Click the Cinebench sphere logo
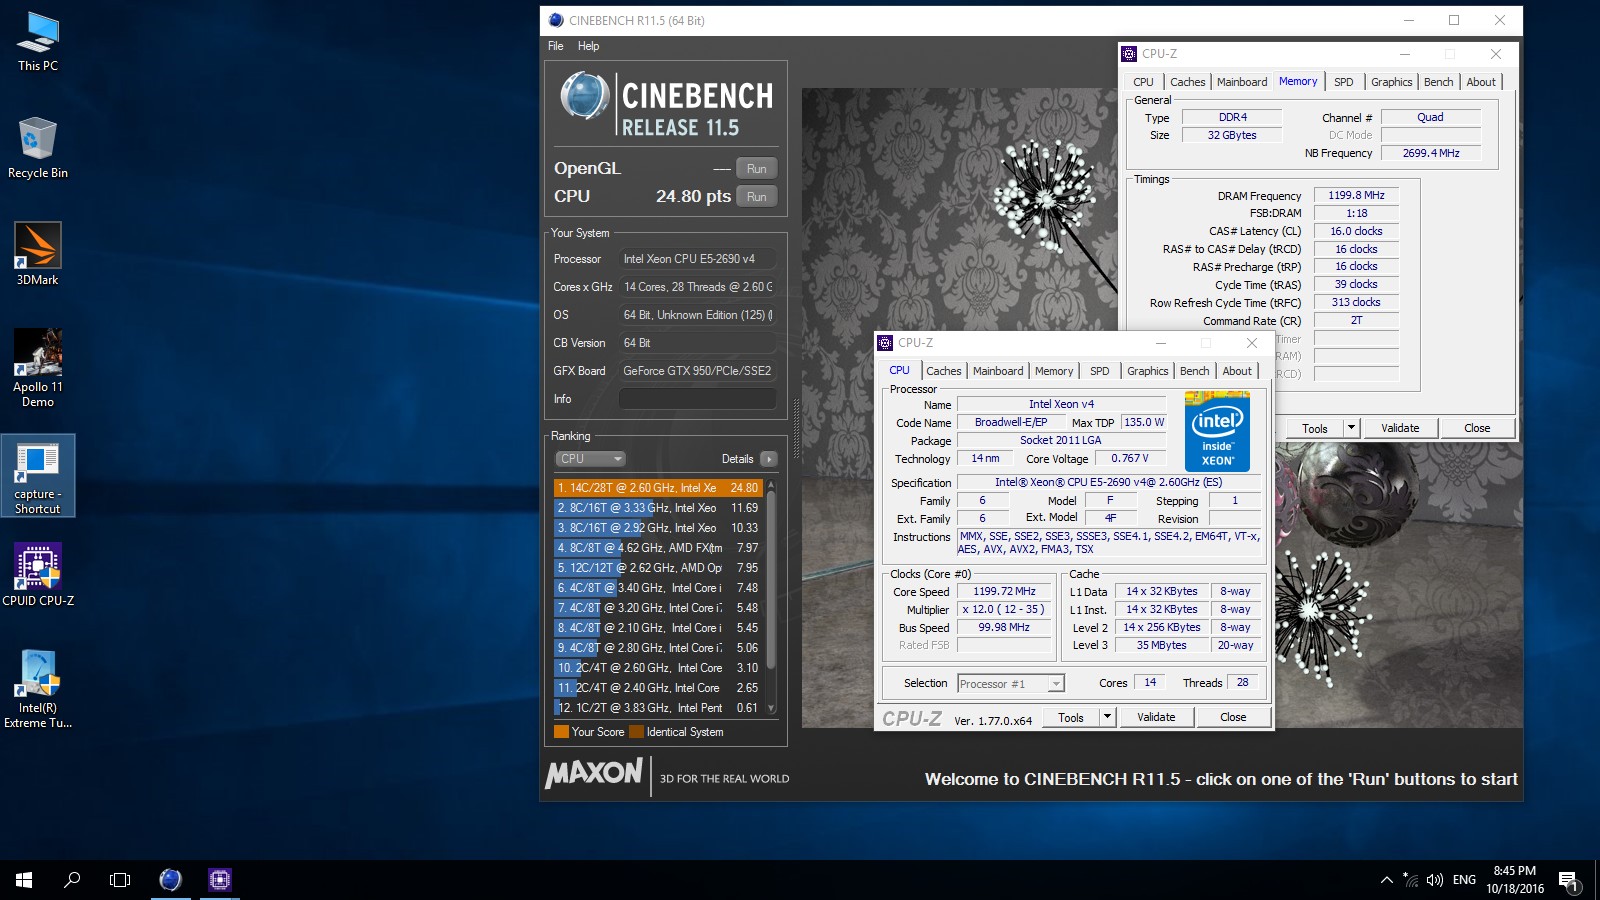Viewport: 1600px width, 900px height. pos(585,97)
